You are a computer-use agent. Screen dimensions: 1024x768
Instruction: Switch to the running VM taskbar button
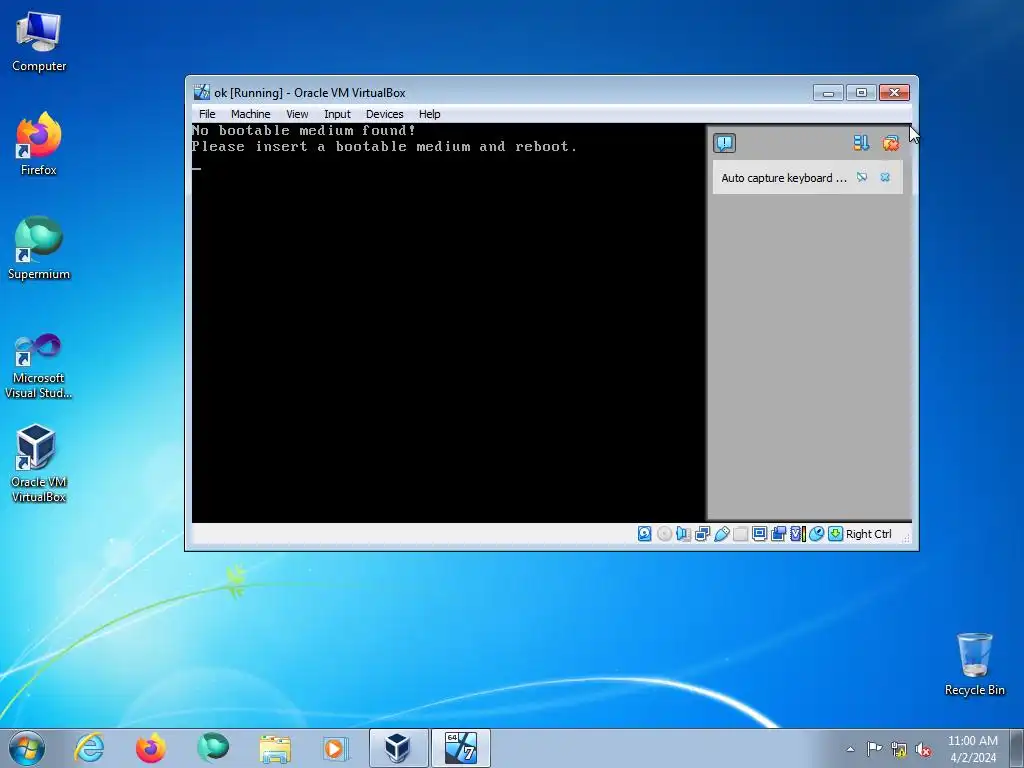coord(460,748)
